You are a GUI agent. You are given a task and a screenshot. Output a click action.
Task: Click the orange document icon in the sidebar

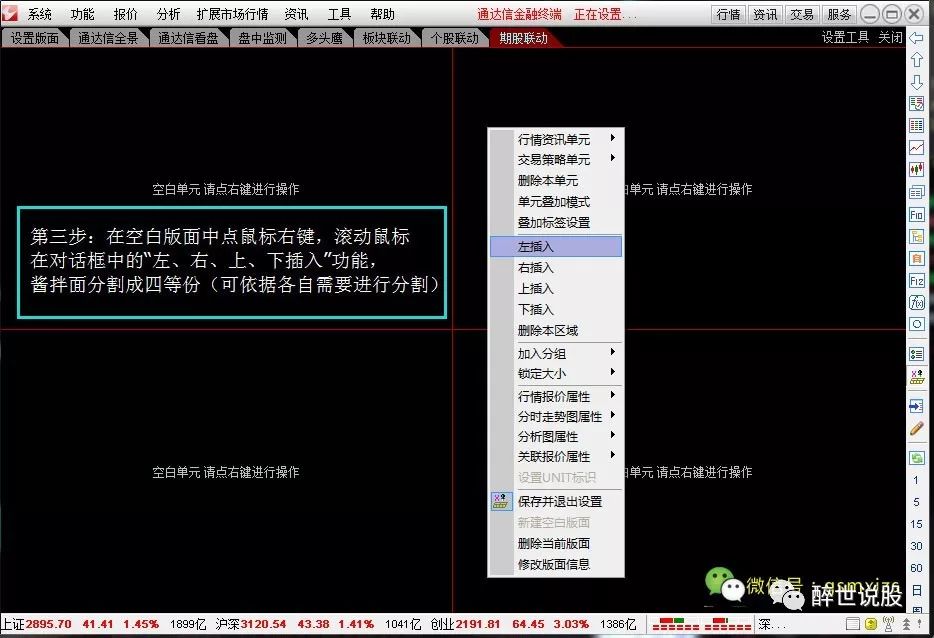(917, 259)
